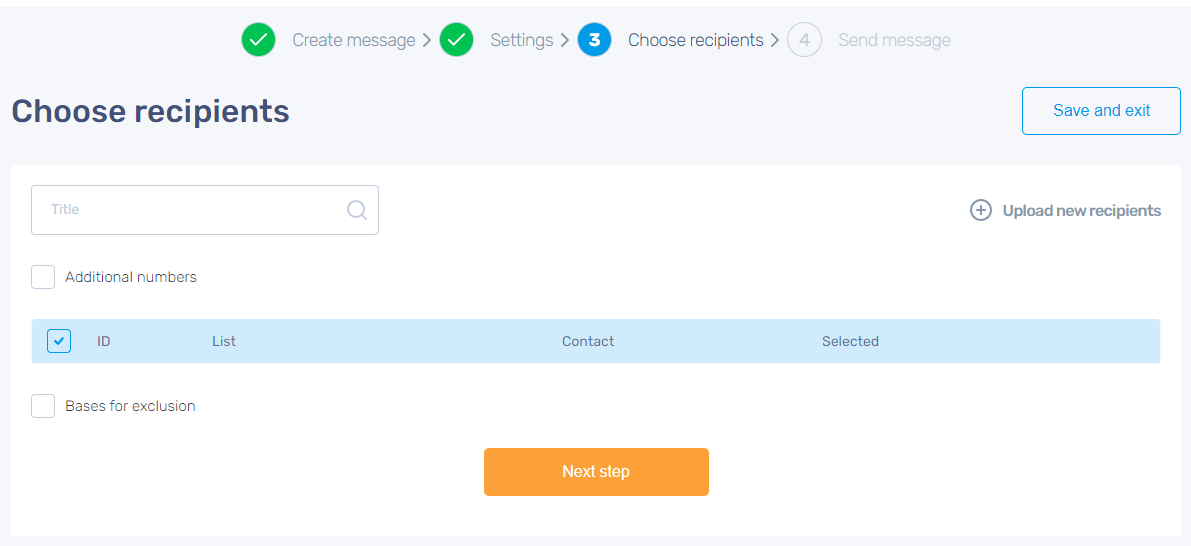Click the blue step 3 circle icon
The image size is (1191, 546).
[x=594, y=40]
